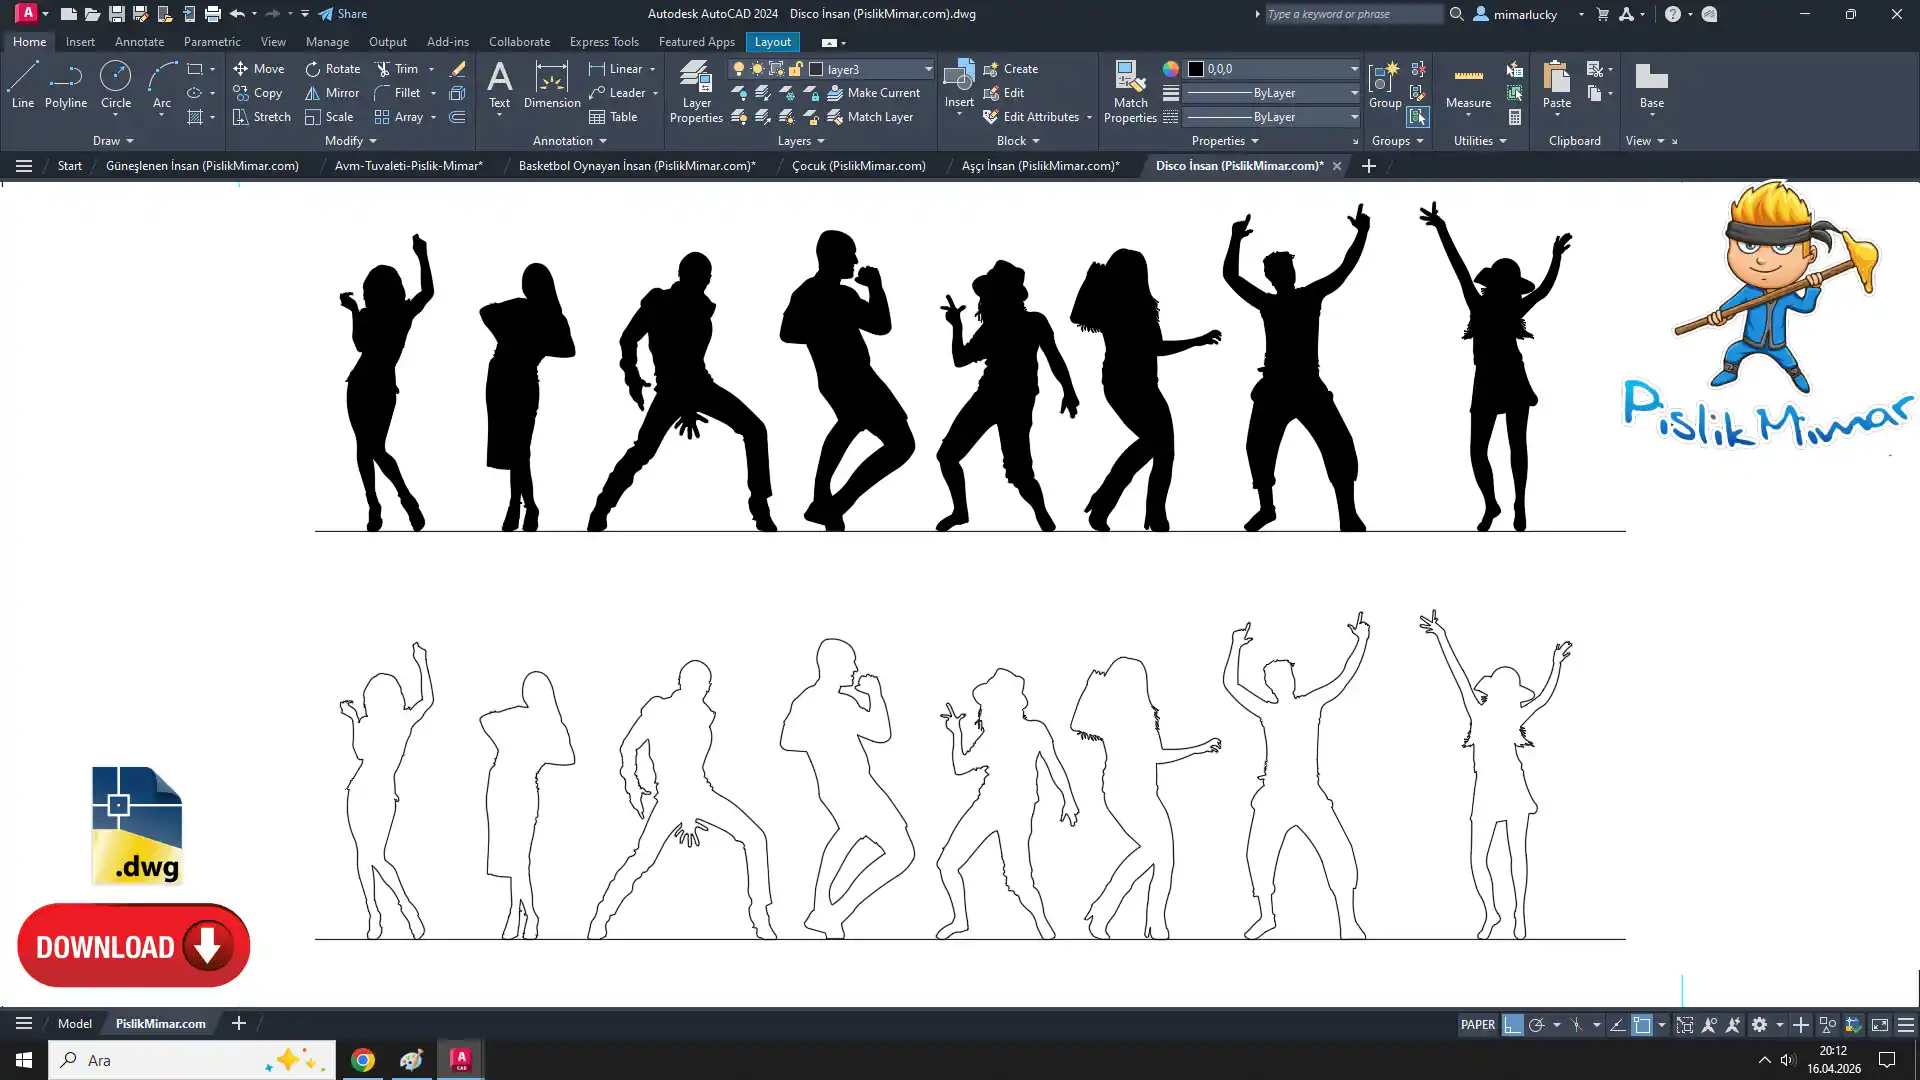Screen dimensions: 1920x1080
Task: Open the ByLayer lineweight dropdown
Action: 1354,93
